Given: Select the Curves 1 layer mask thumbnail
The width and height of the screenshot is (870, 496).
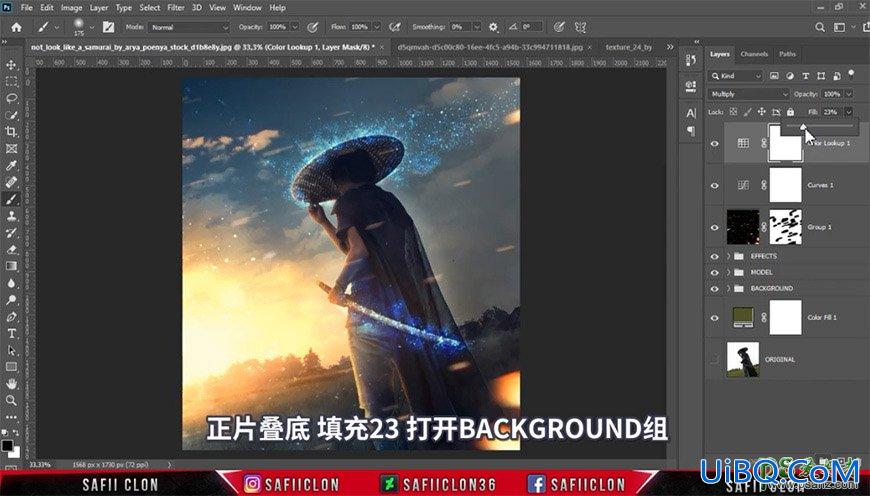Looking at the screenshot, I should coord(785,185).
